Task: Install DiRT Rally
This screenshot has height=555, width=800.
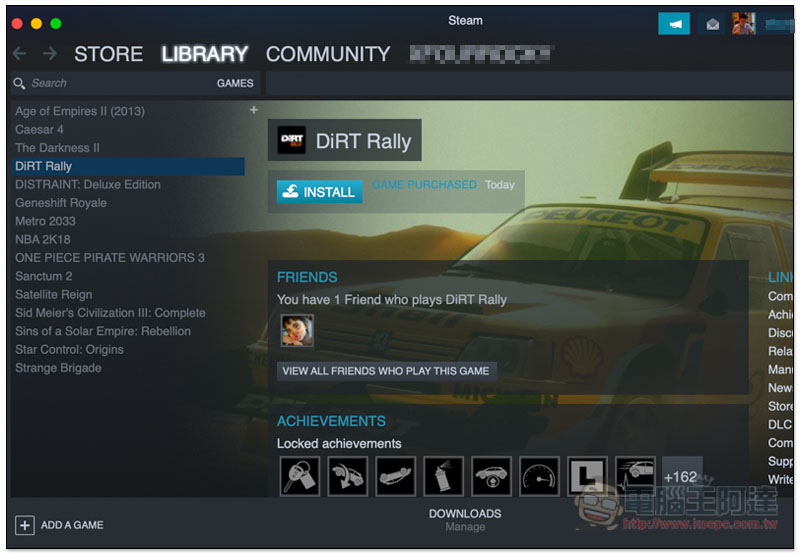Action: 319,192
